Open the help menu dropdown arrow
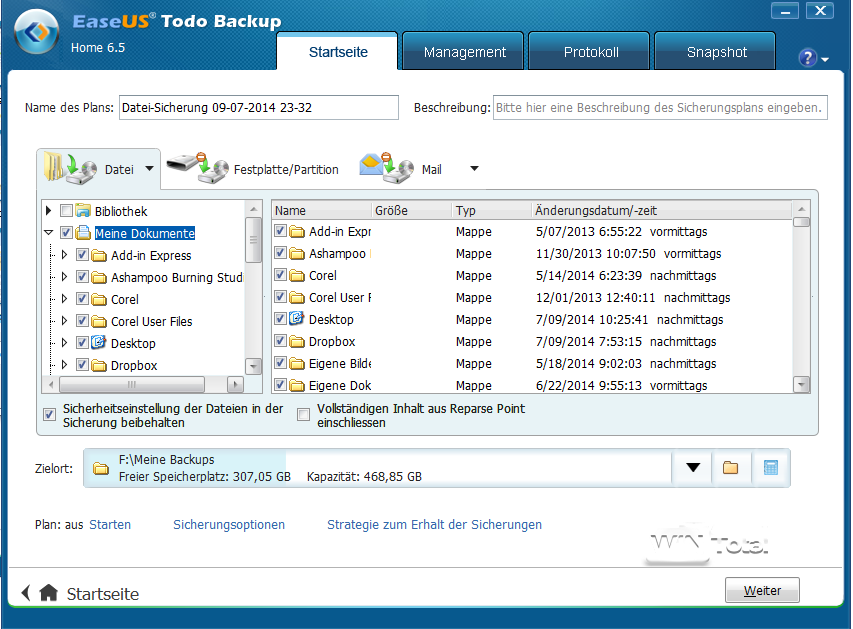853x629 pixels. 825,59
